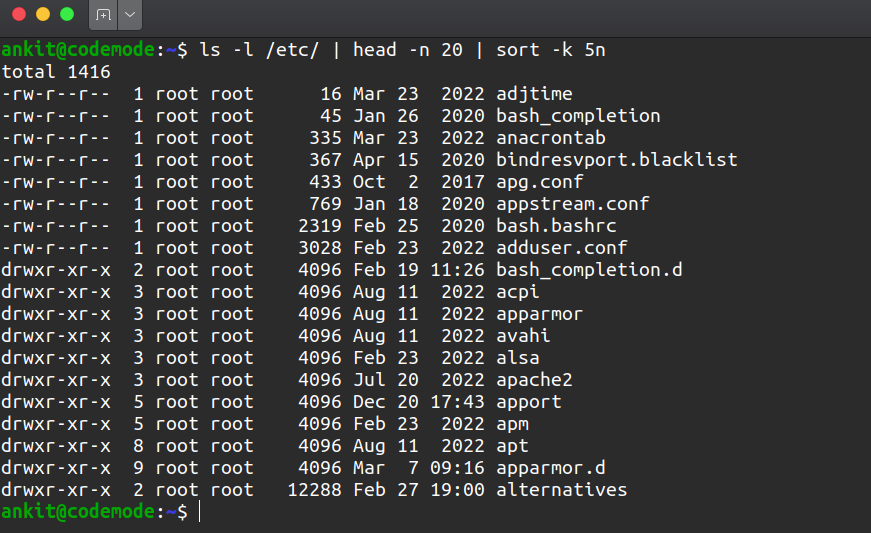Click the 'total 1416' output line
Screen dimensions: 871x533
coord(56,72)
